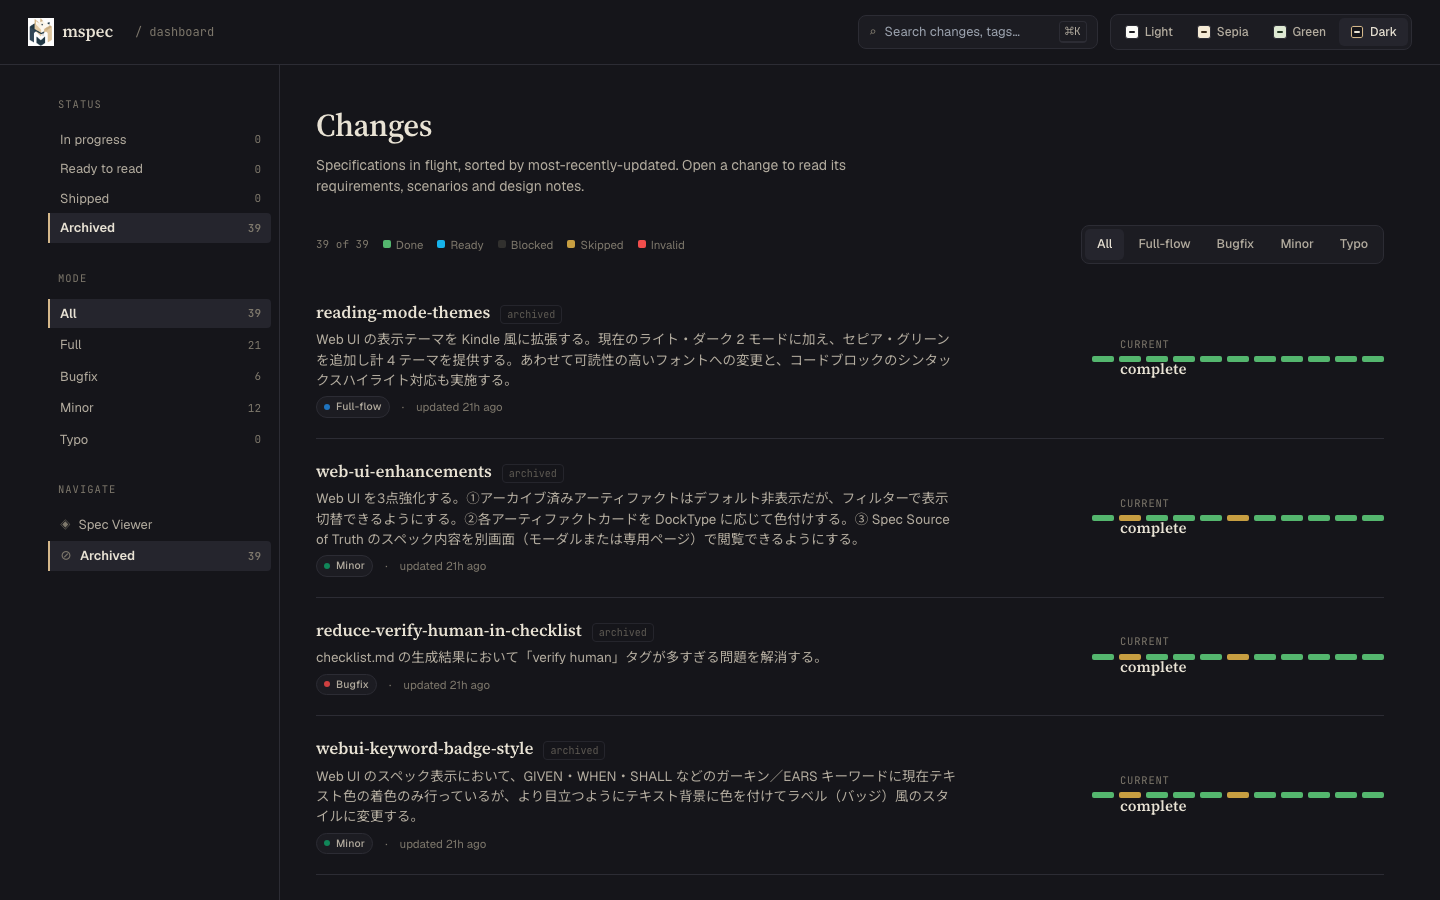Select the Typo filter tab
Image resolution: width=1440 pixels, height=900 pixels.
coord(1354,244)
